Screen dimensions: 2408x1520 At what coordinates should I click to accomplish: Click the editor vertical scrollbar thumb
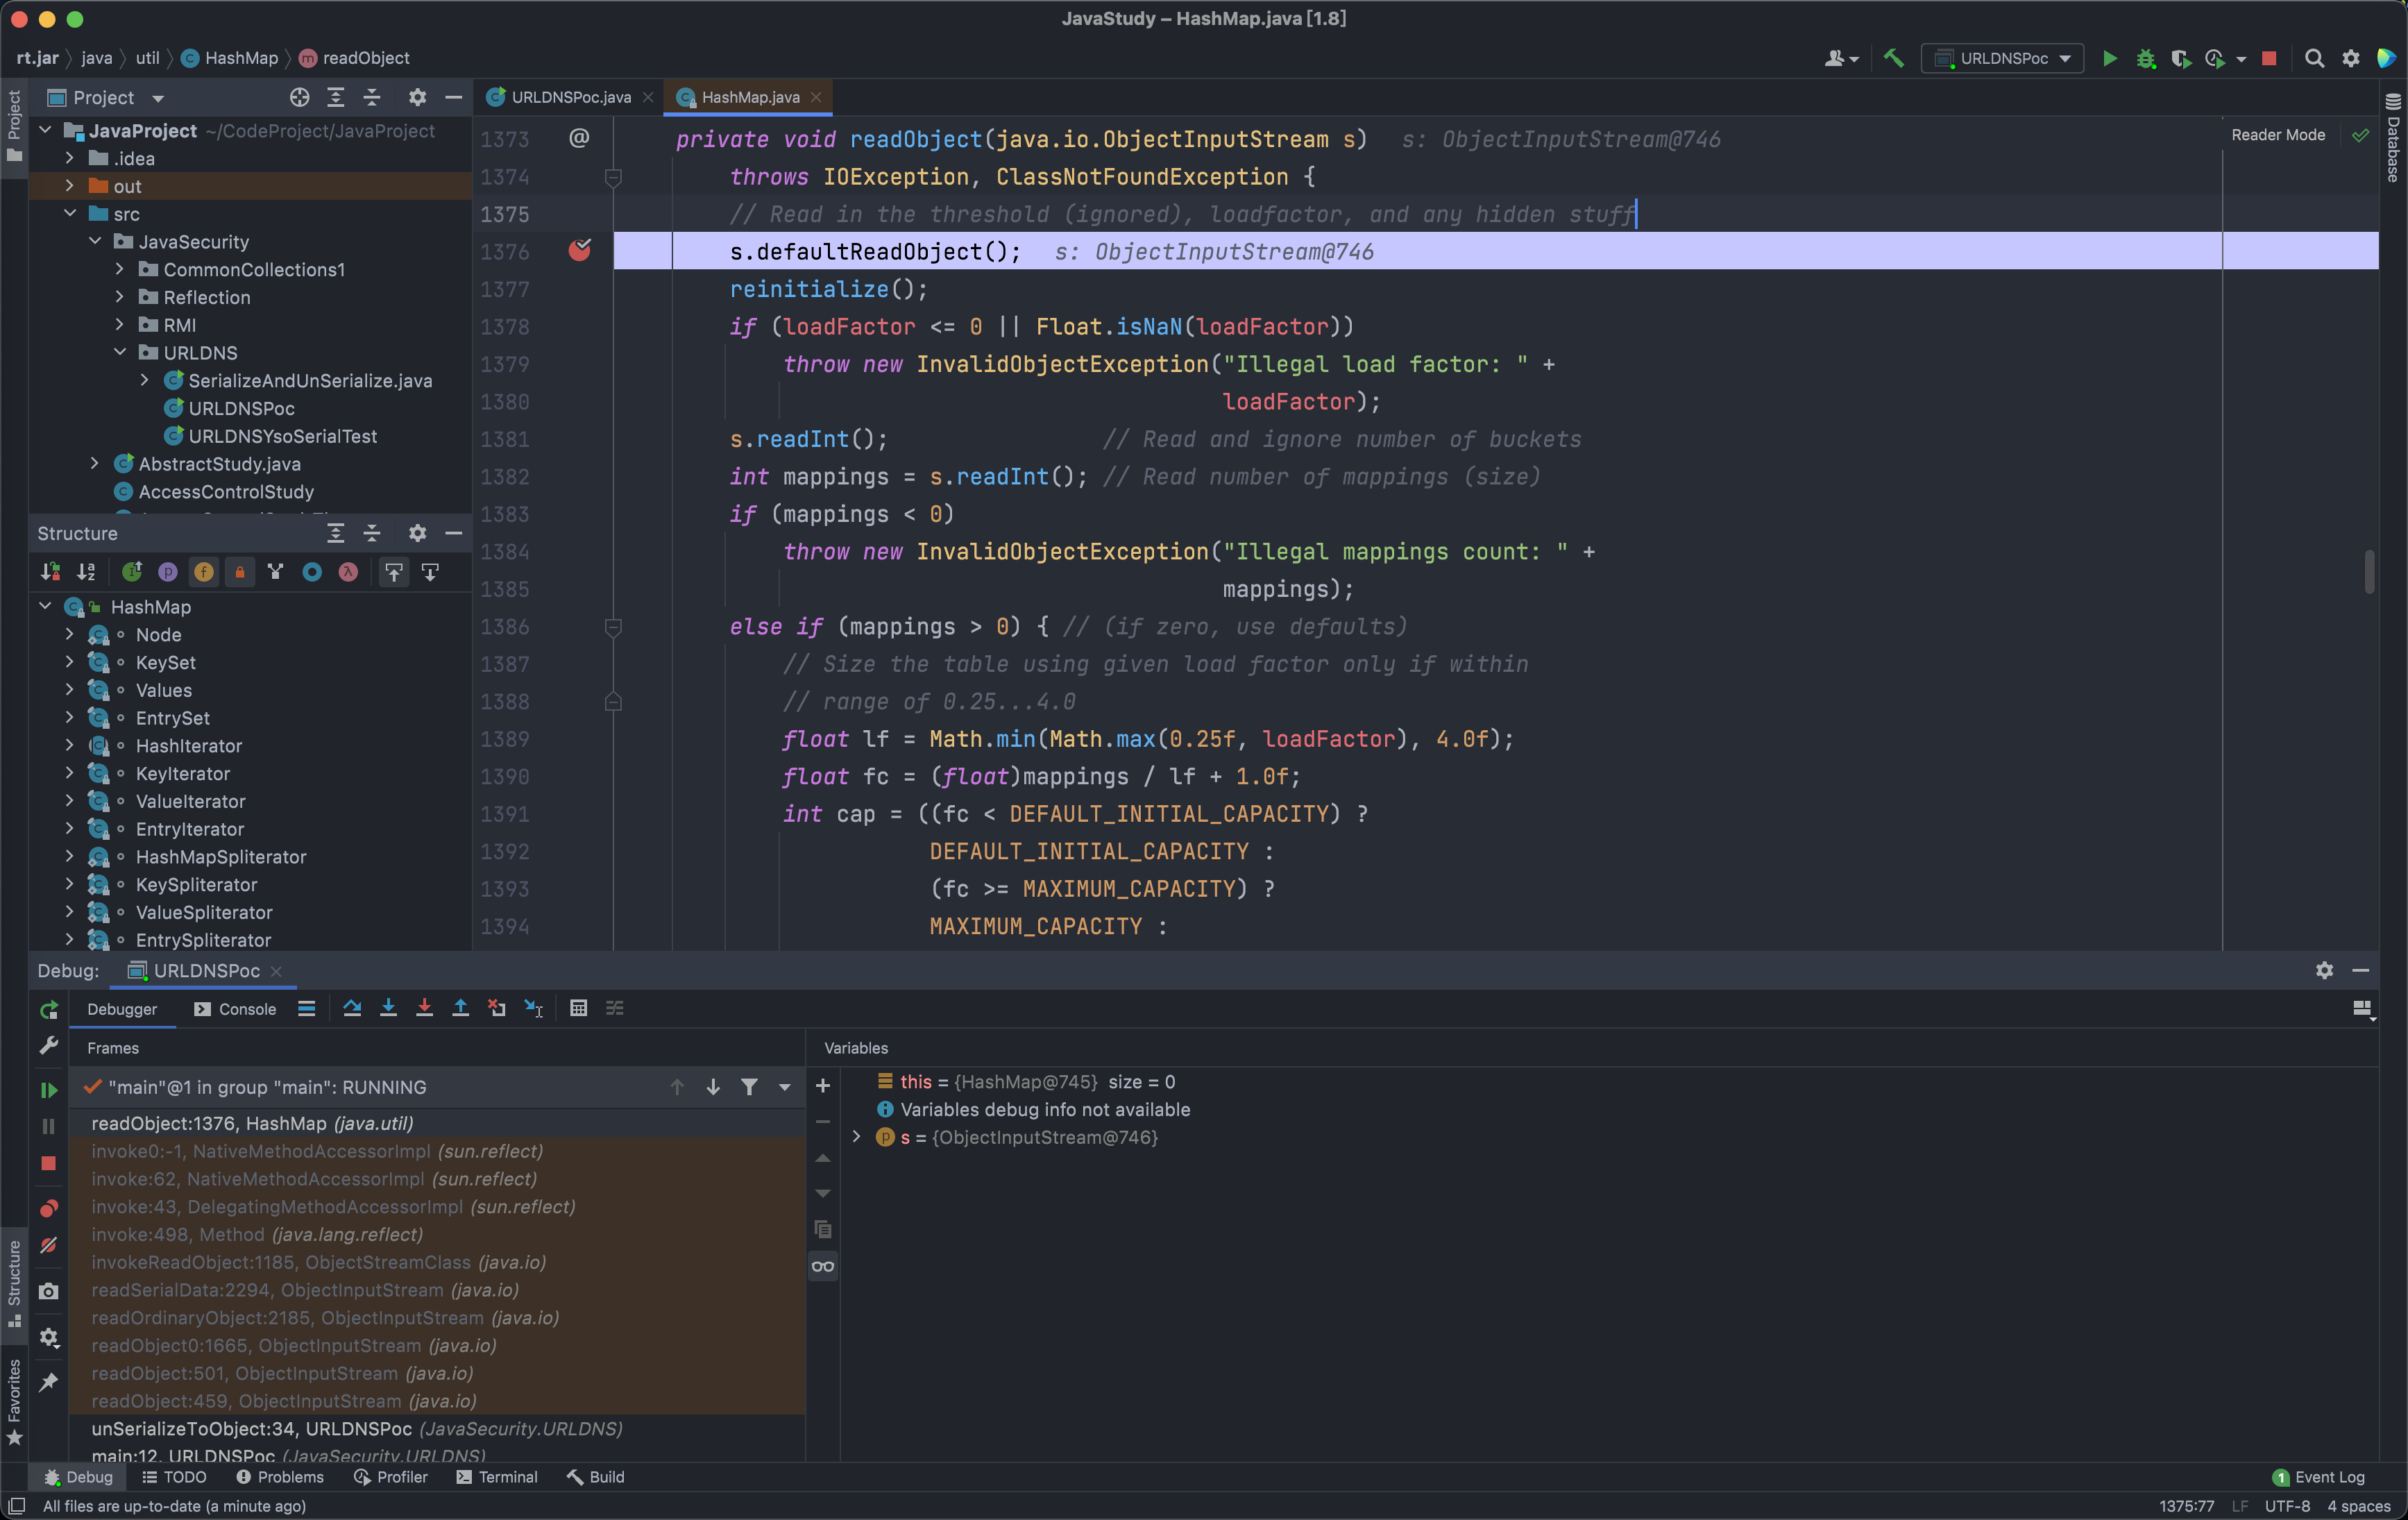click(x=2370, y=571)
